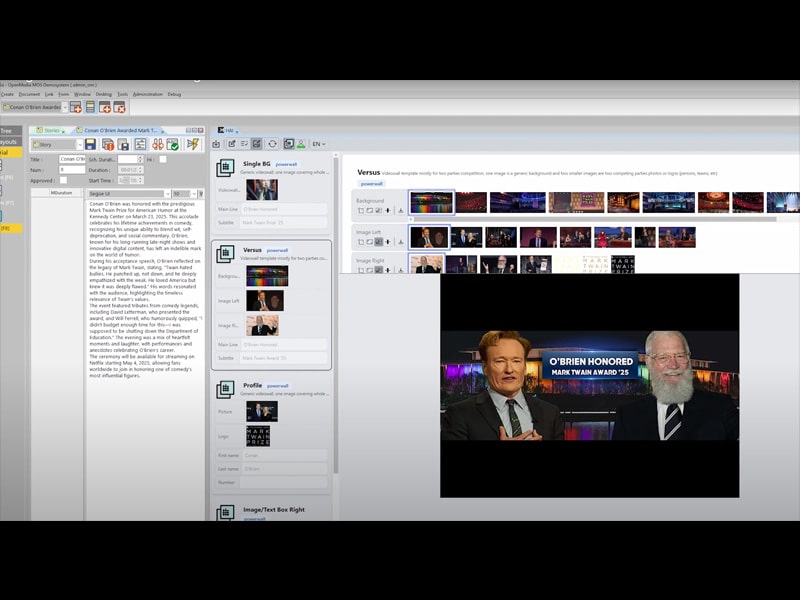The width and height of the screenshot is (800, 600).
Task: Toggle the image fit icon in Image Left row
Action: 379,242
